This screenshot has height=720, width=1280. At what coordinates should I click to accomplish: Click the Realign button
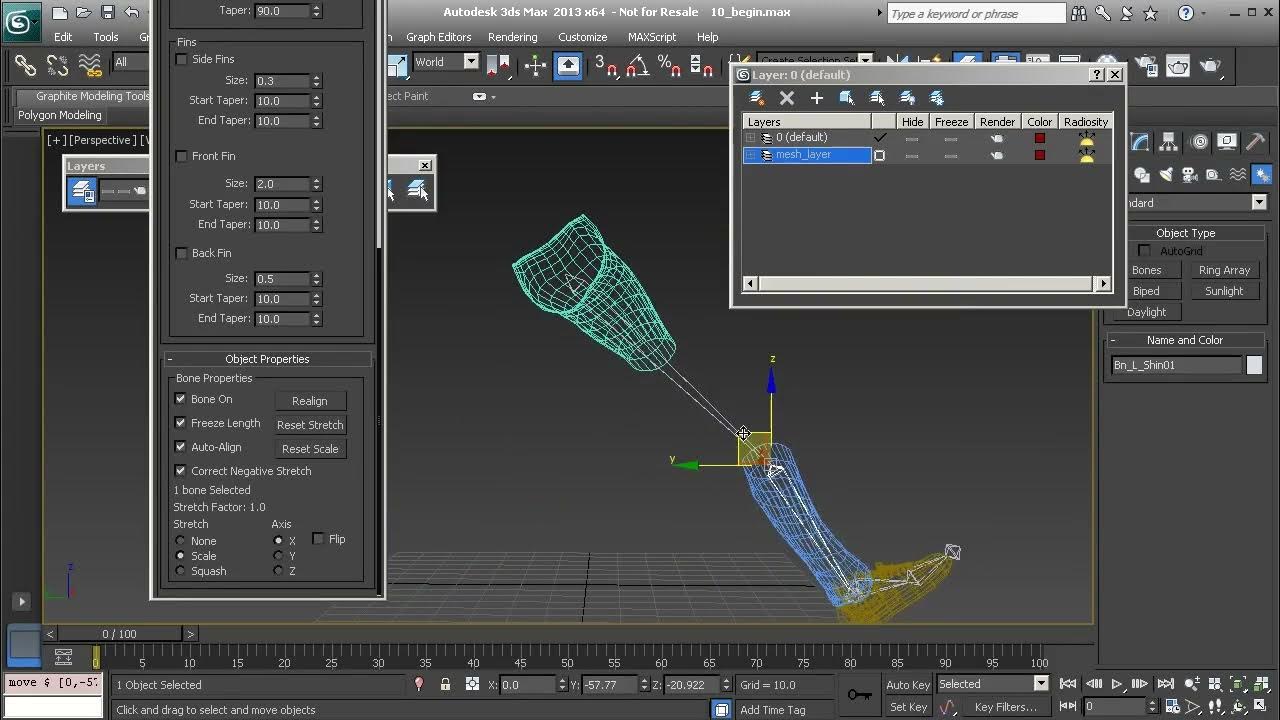pos(310,401)
